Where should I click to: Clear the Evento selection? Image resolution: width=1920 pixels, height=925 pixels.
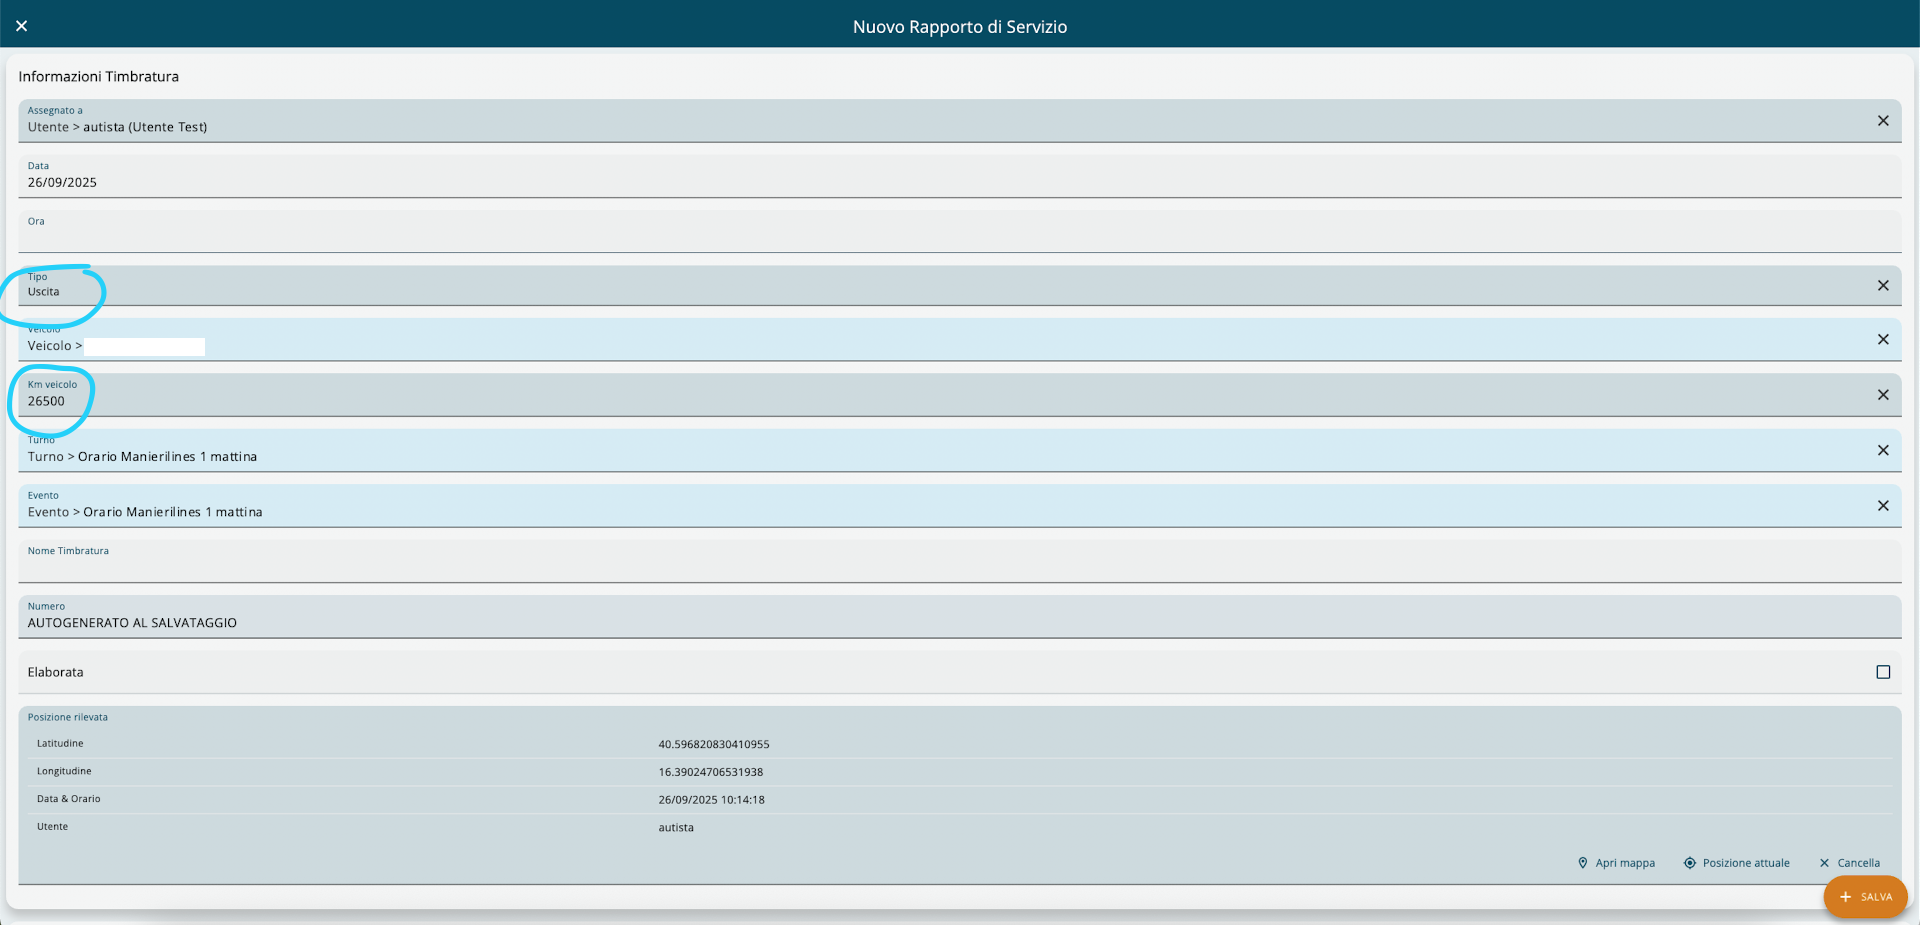pos(1882,506)
